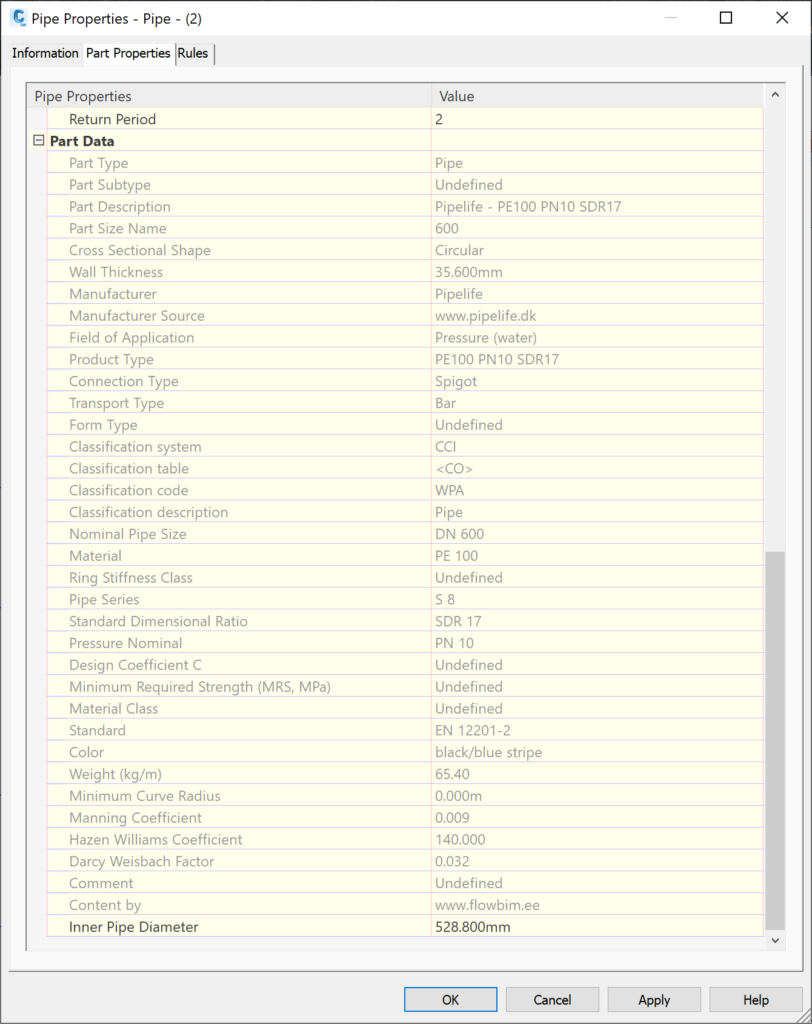Click Manufacturer value Pipelife

[x=459, y=294]
